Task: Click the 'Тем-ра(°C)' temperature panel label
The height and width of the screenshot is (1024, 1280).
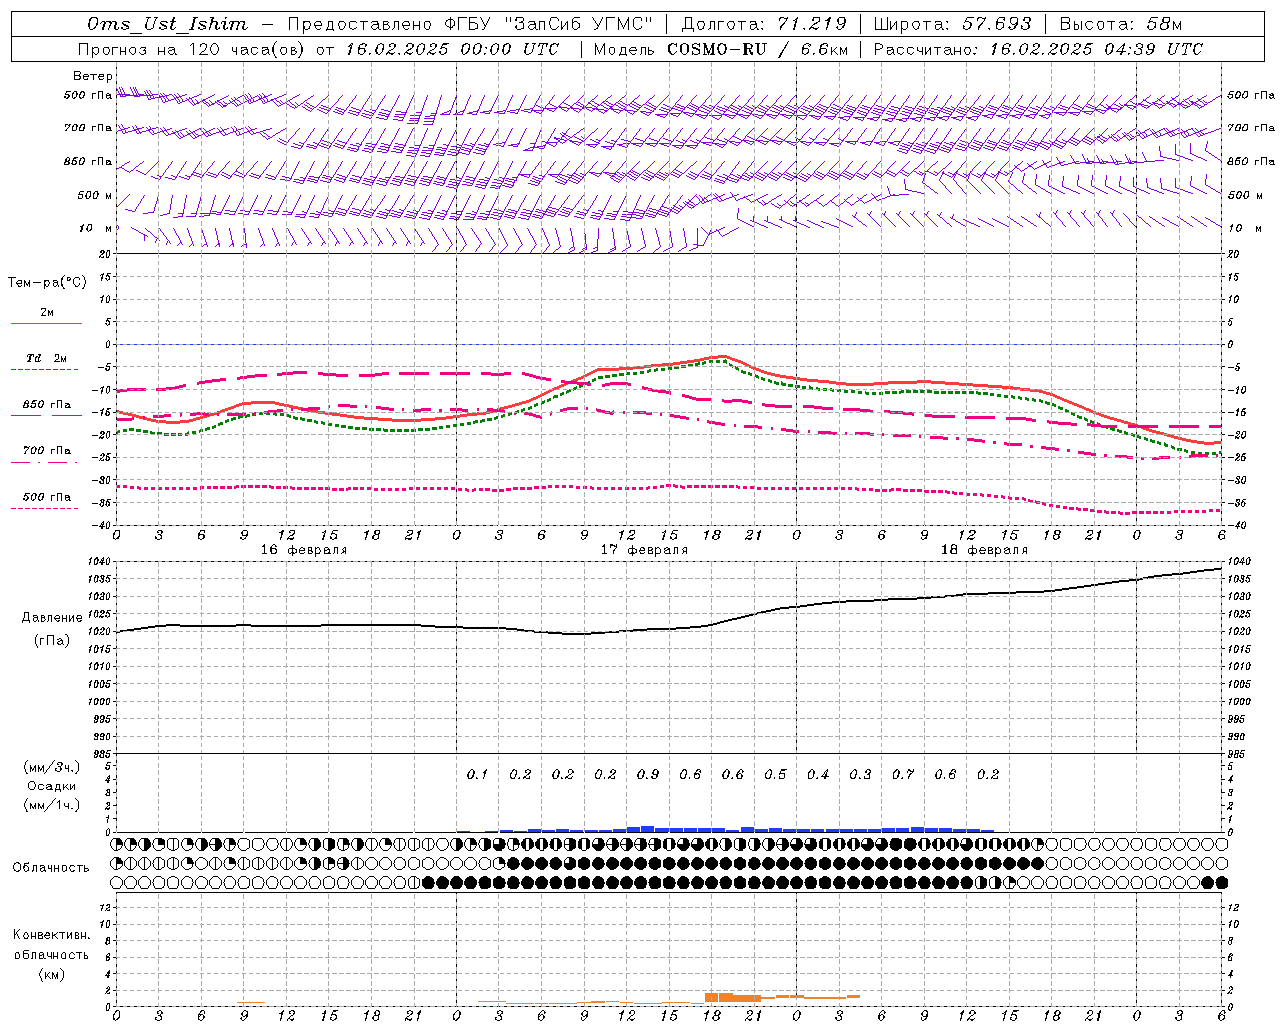Action: [47, 282]
